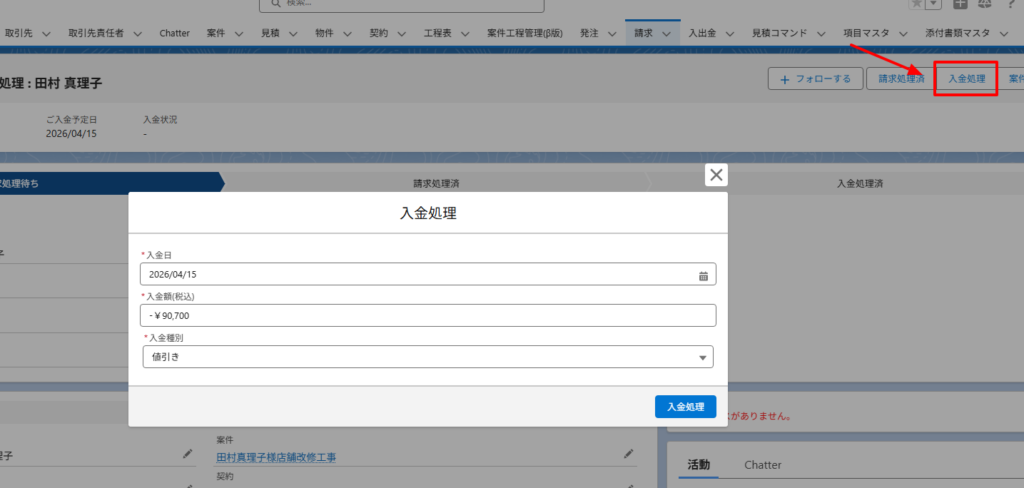Viewport: 1024px width, 488px height.
Task: Switch to the Chatter navigation tab
Action: 174,34
